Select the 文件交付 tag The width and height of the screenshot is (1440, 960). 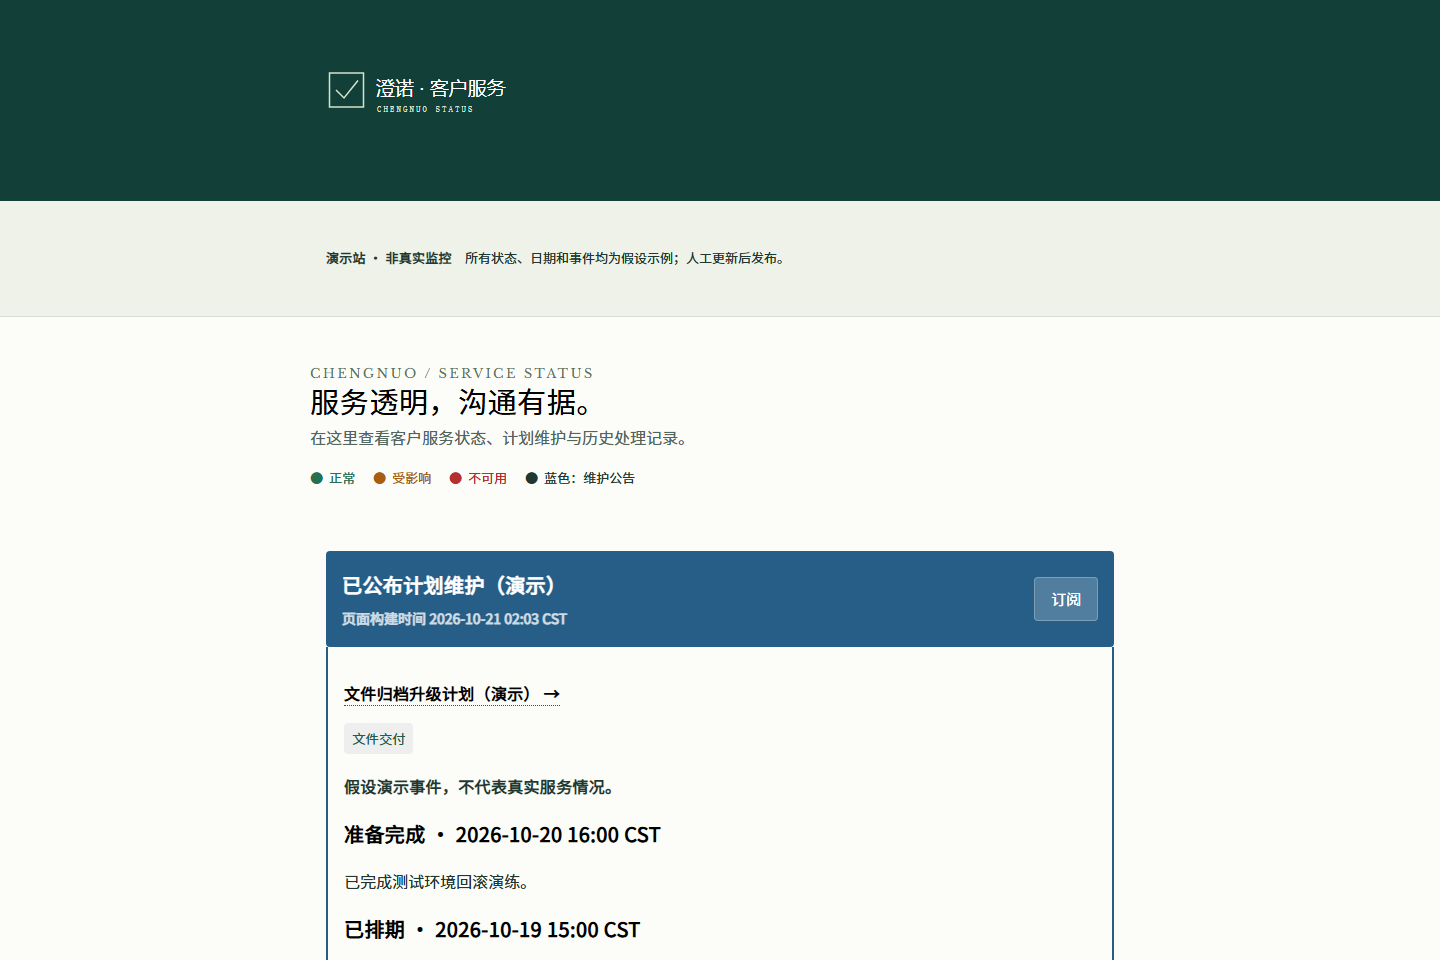coord(378,739)
